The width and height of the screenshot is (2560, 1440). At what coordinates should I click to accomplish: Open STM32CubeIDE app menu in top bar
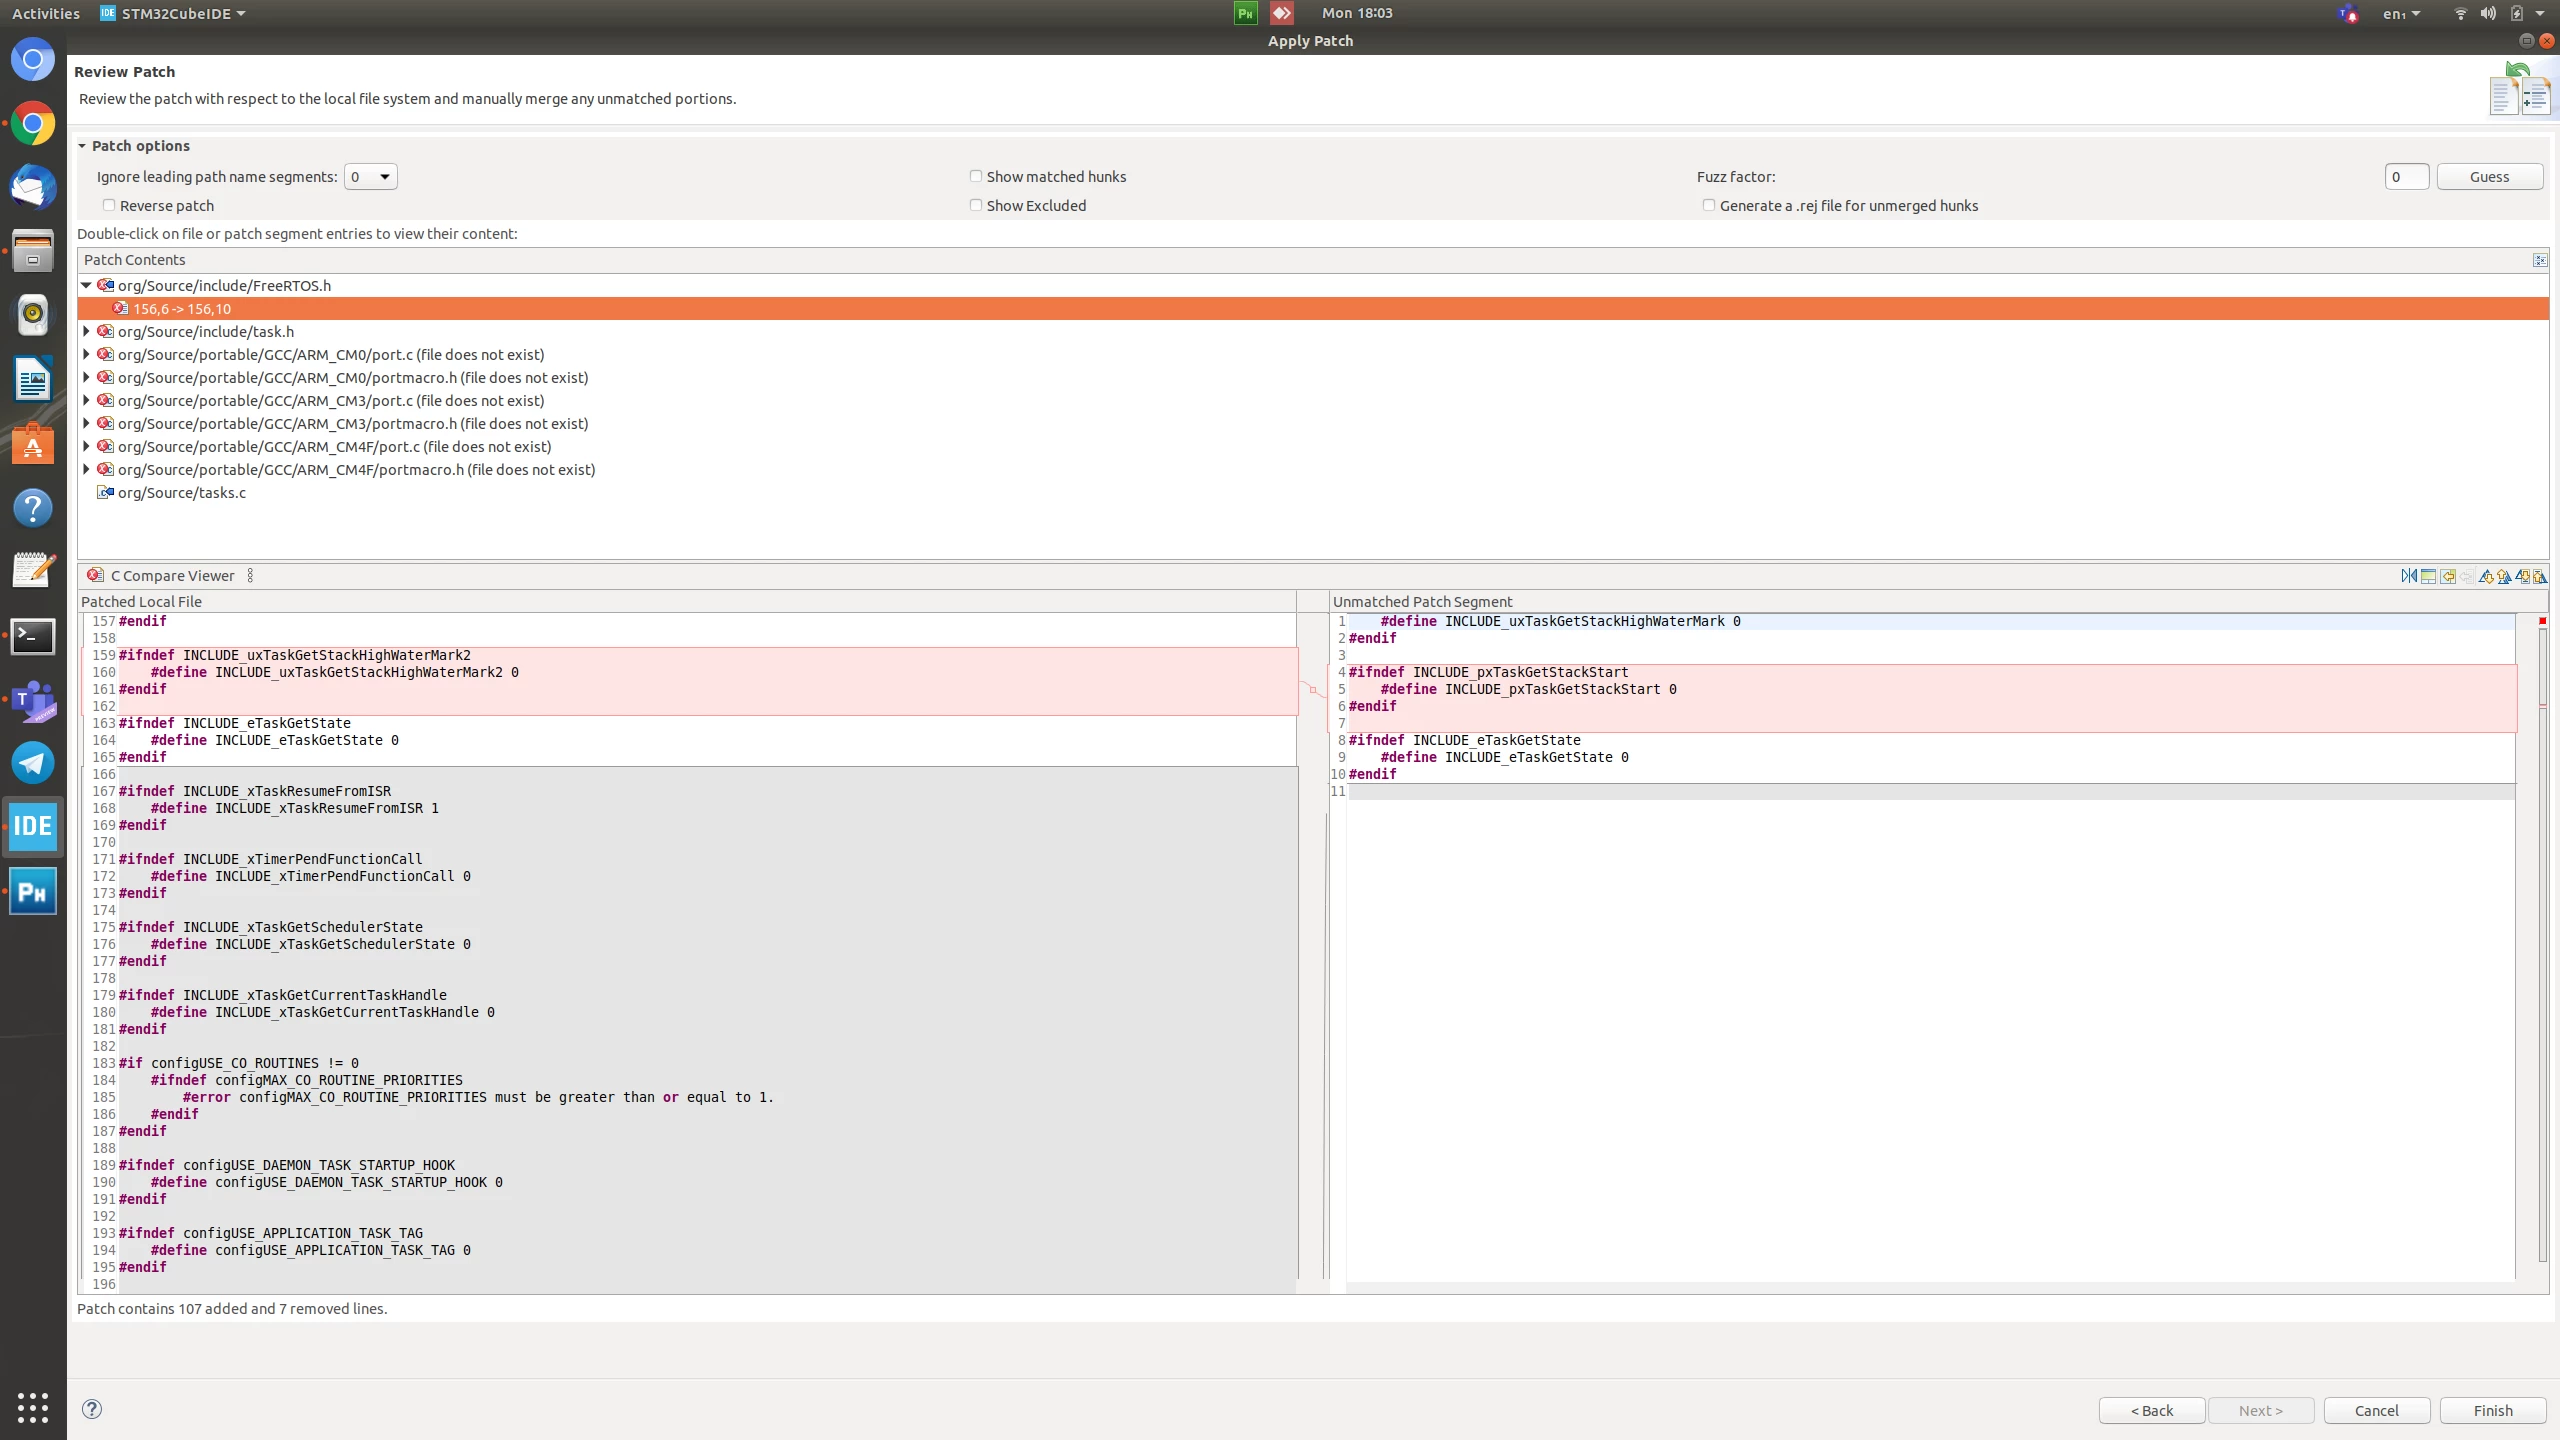[x=173, y=14]
